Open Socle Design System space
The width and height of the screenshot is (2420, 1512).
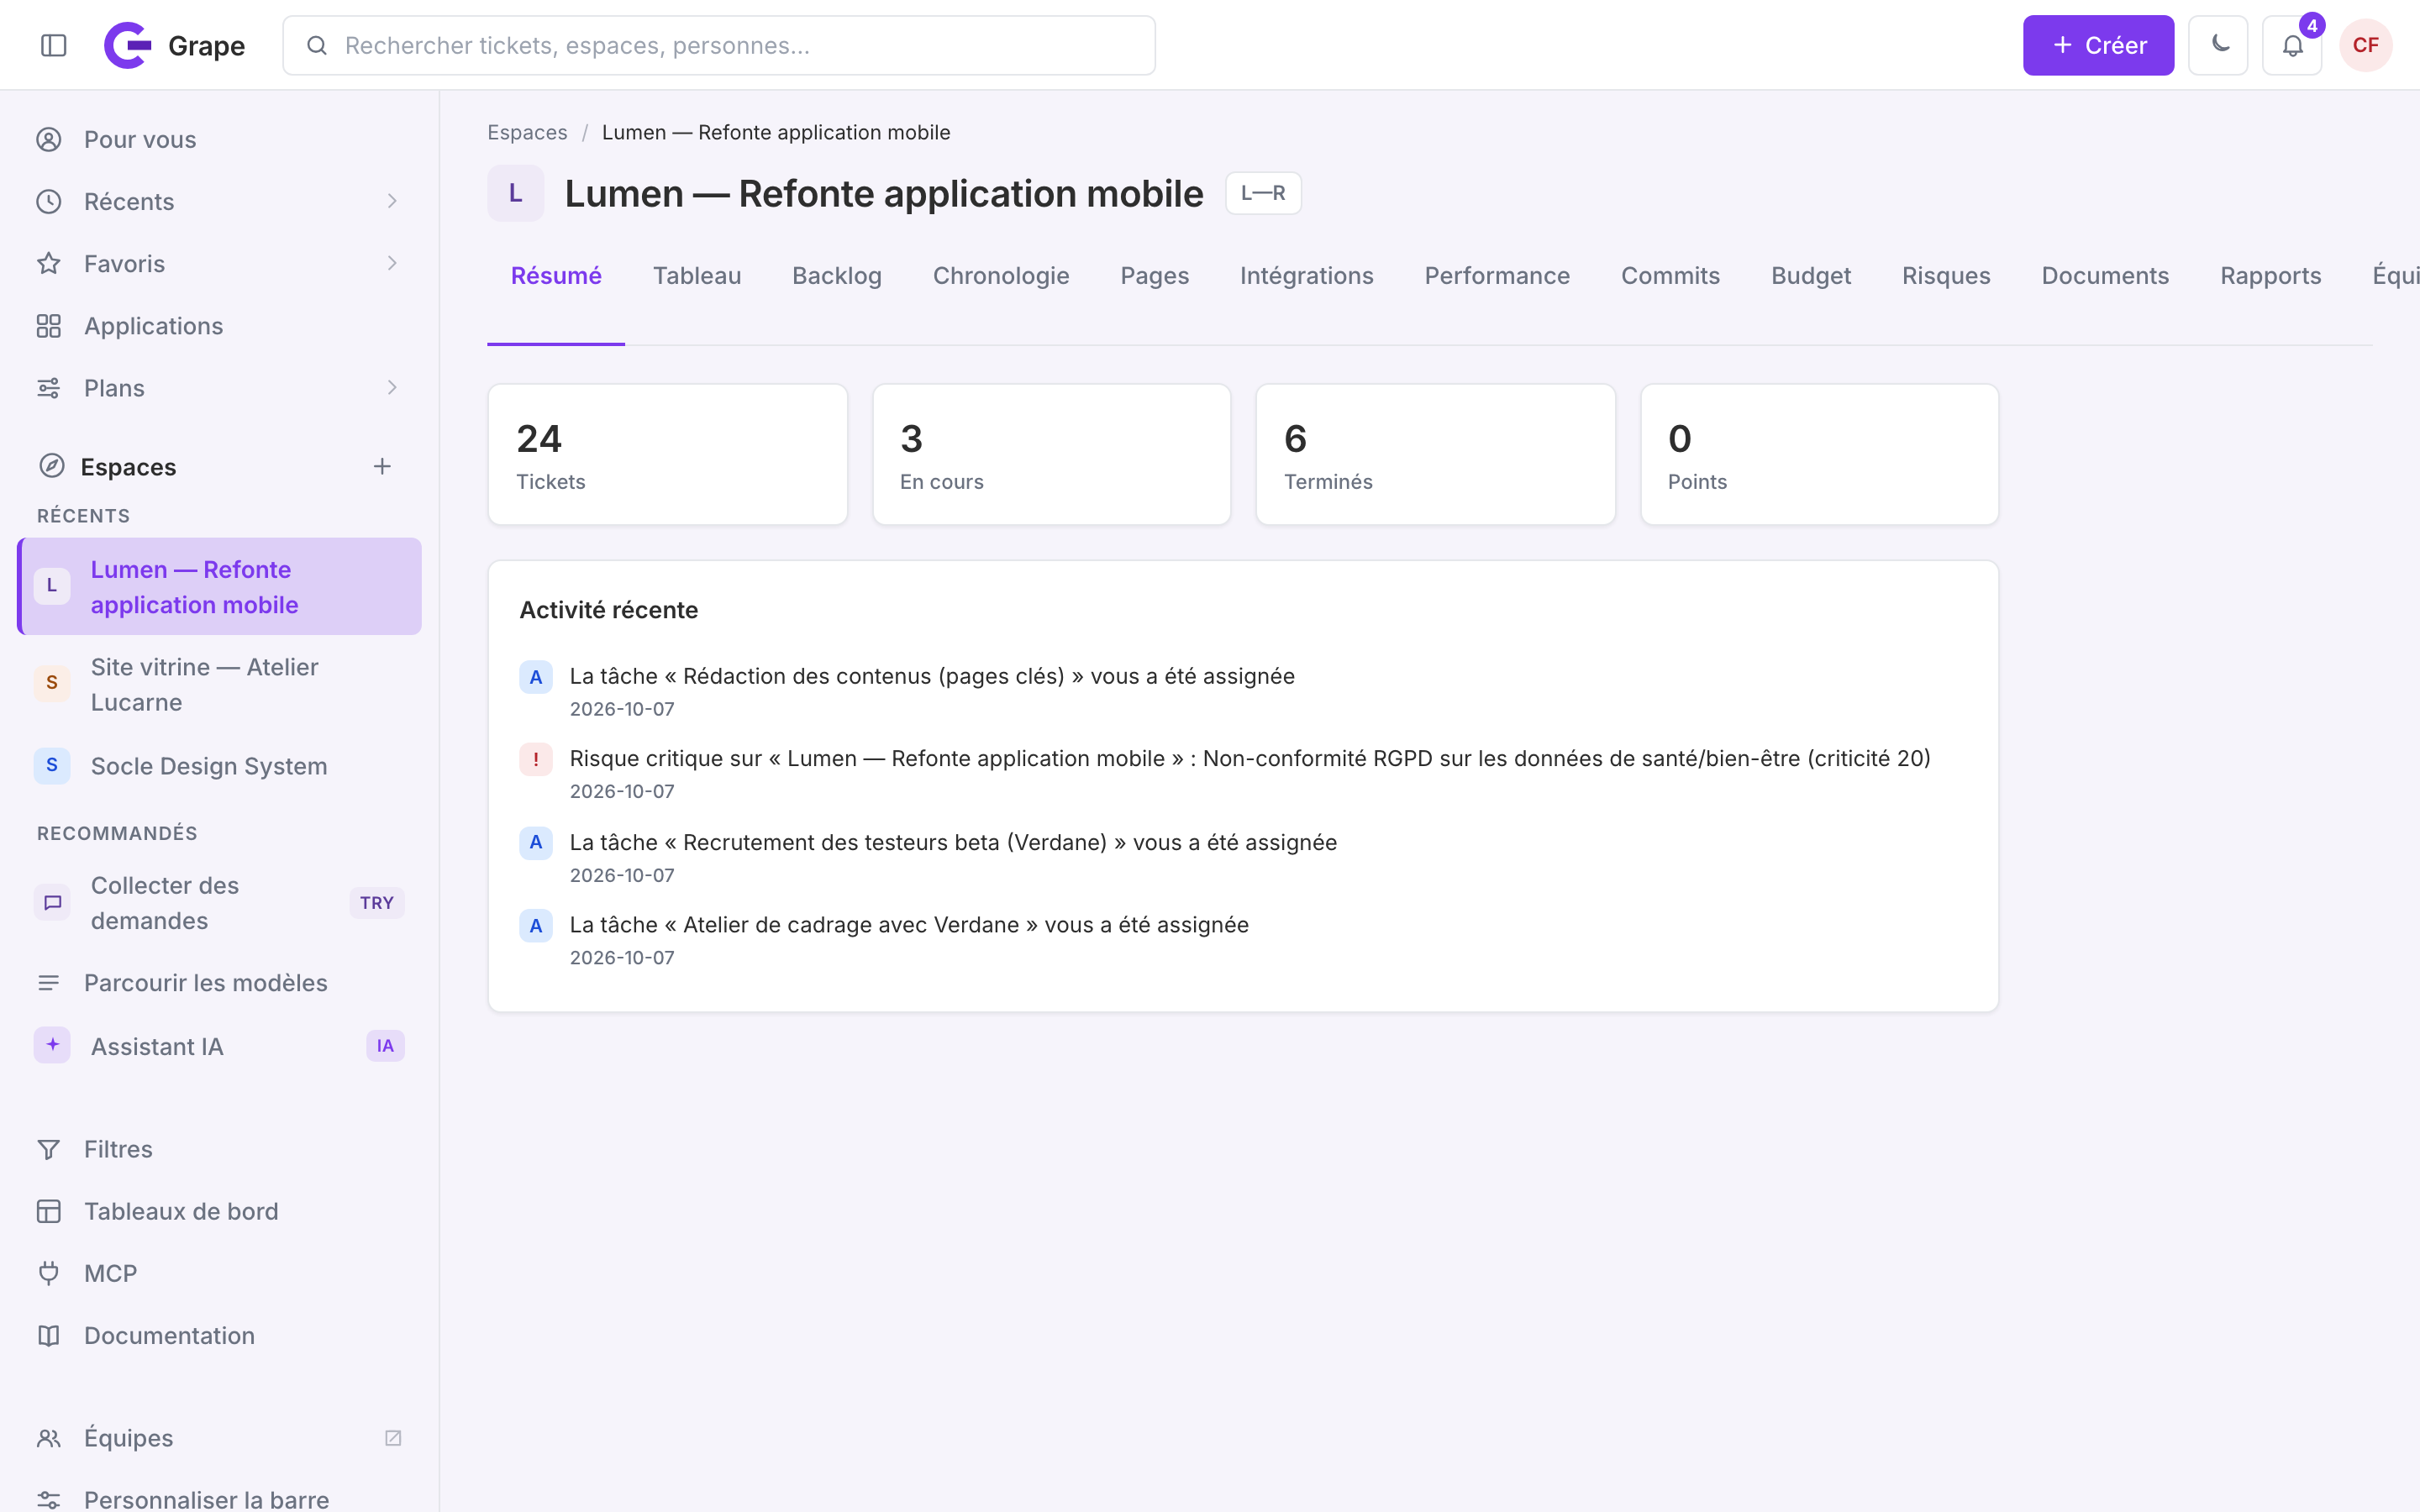[x=219, y=766]
